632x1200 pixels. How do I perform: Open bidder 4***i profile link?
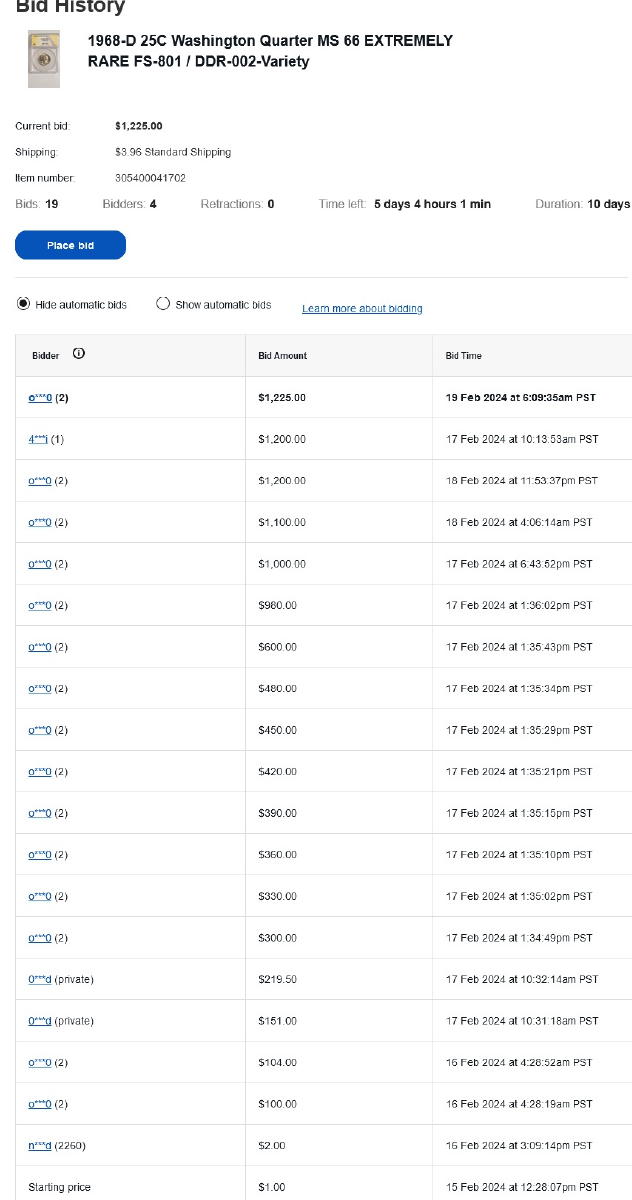click(38, 439)
